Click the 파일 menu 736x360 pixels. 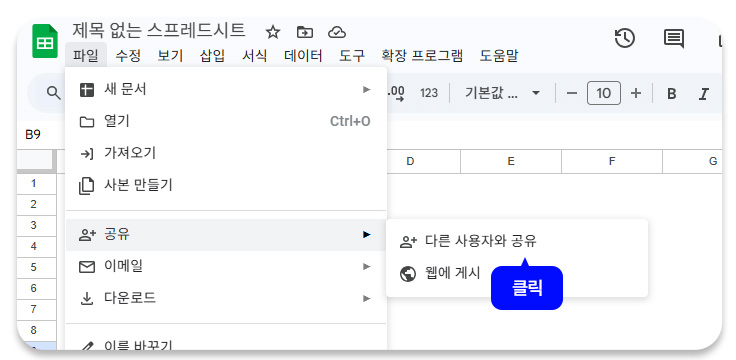point(86,56)
